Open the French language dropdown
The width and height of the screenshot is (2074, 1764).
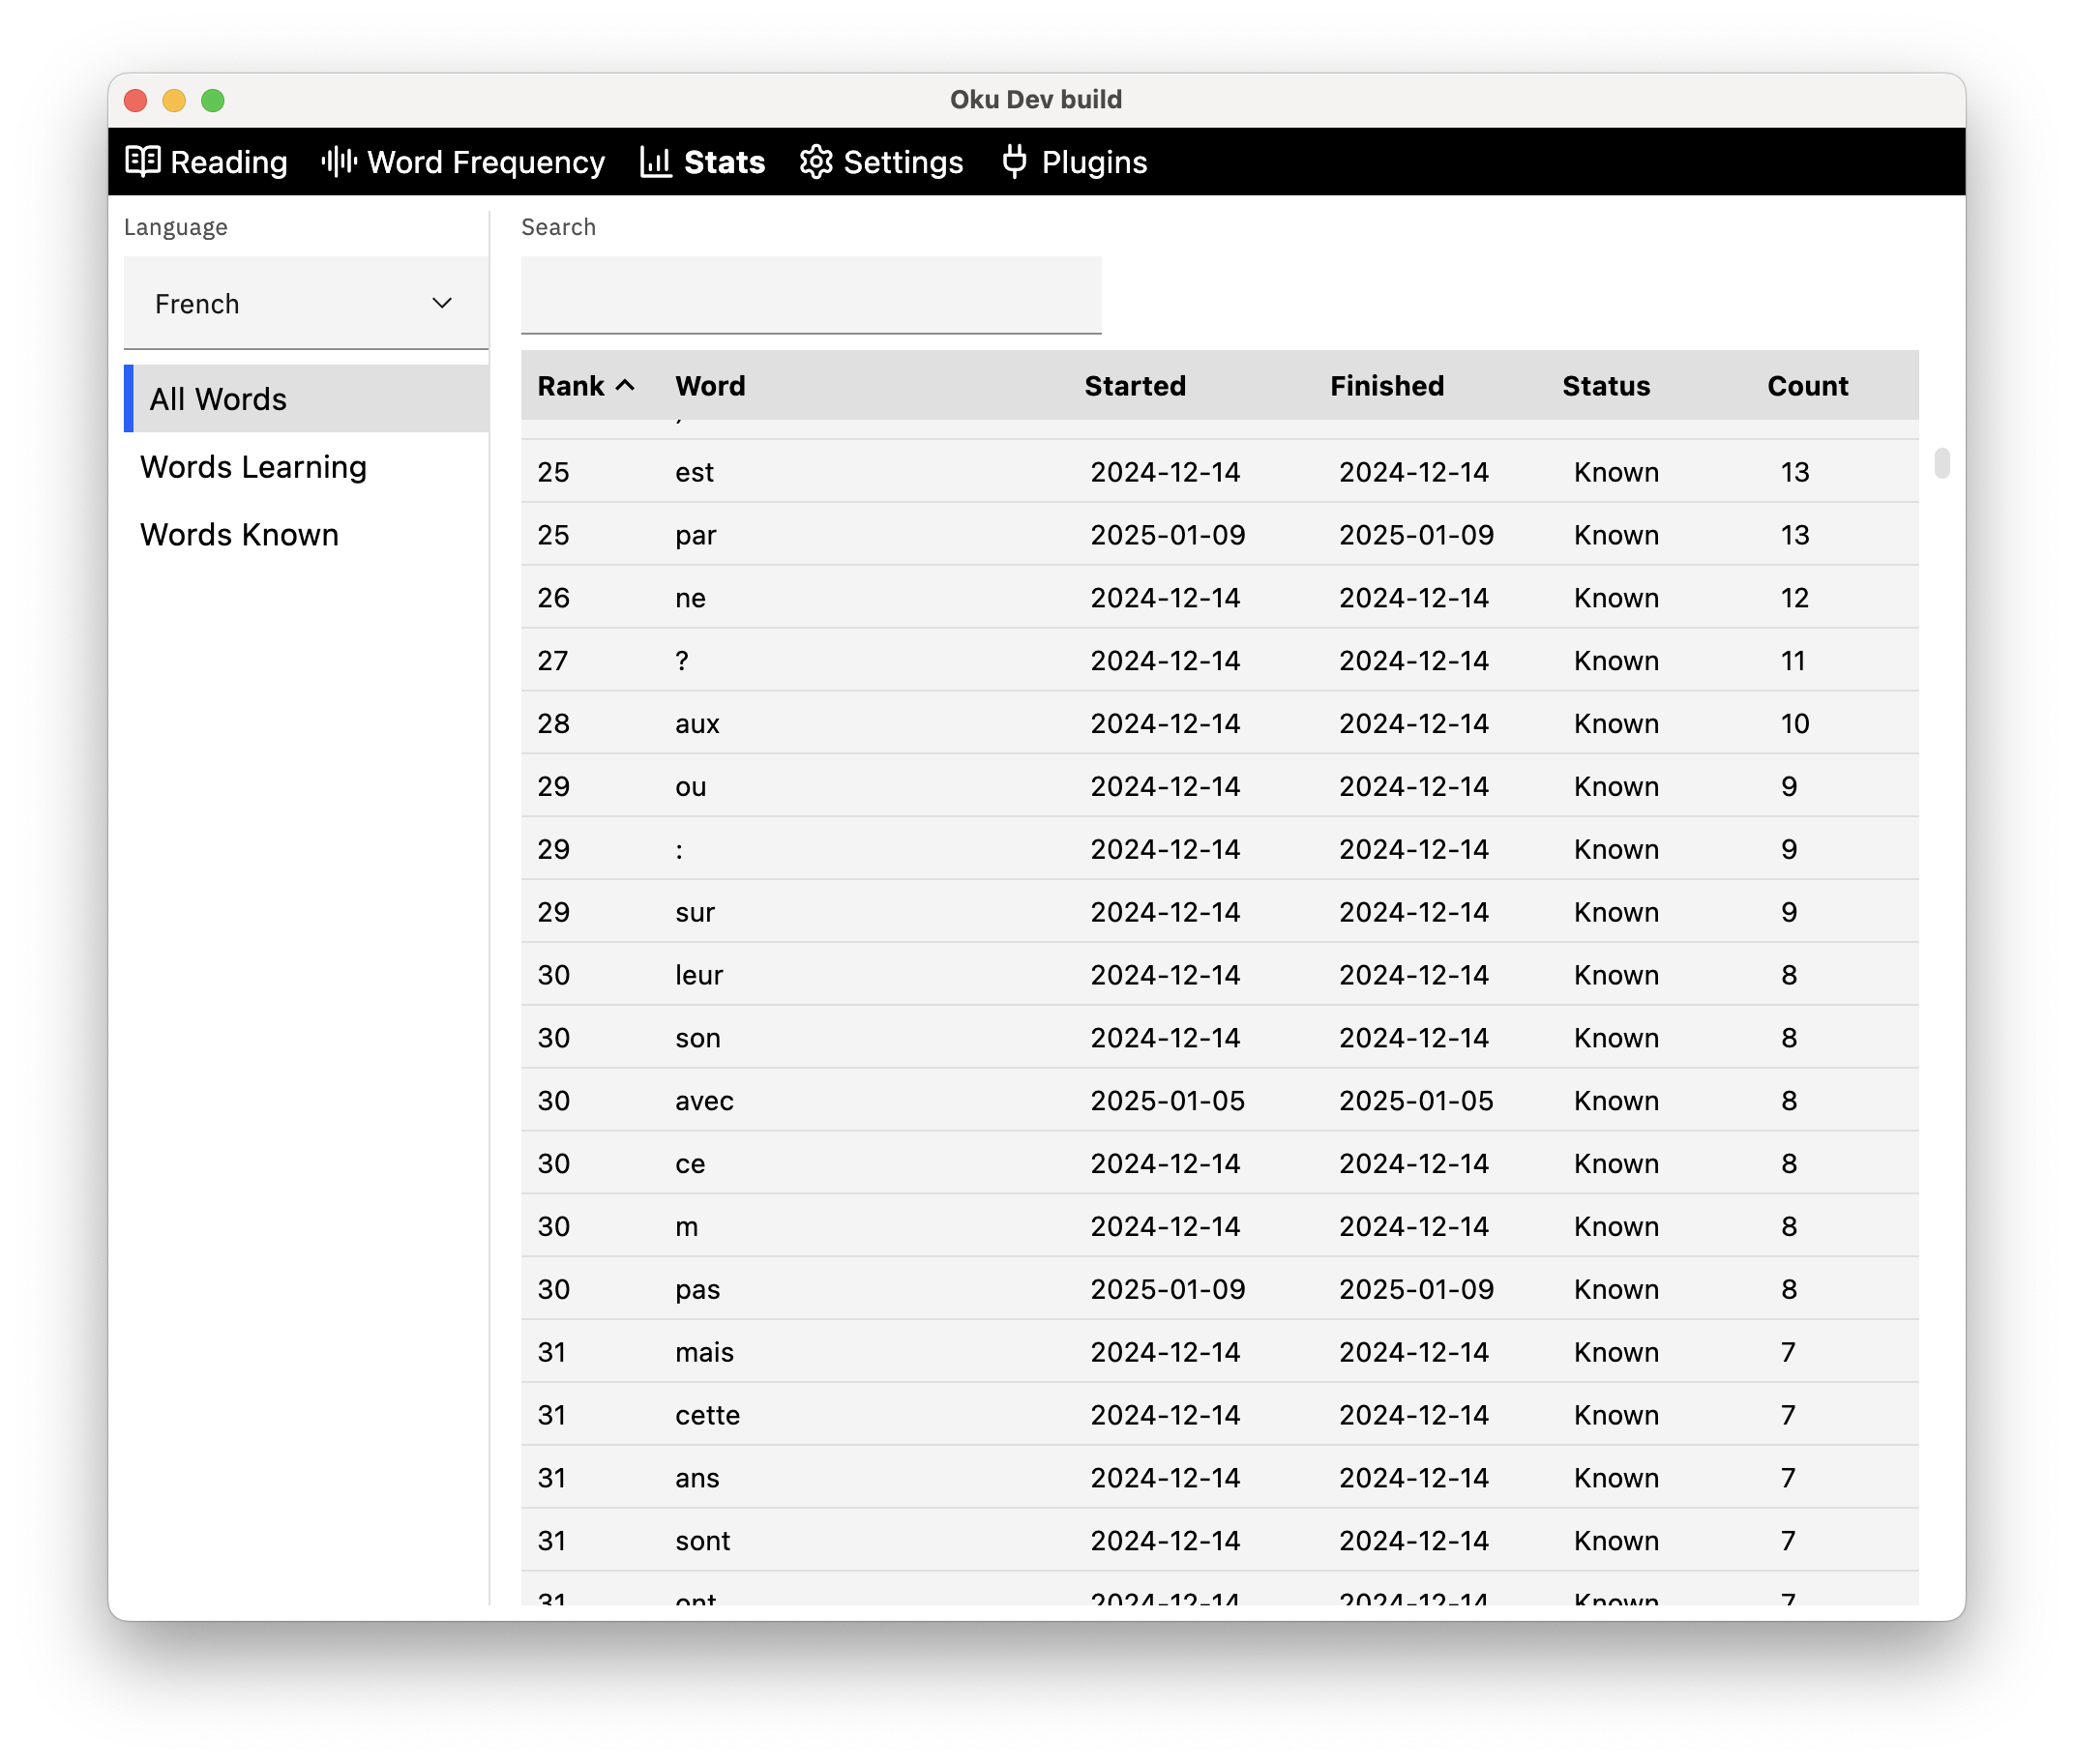coord(306,303)
